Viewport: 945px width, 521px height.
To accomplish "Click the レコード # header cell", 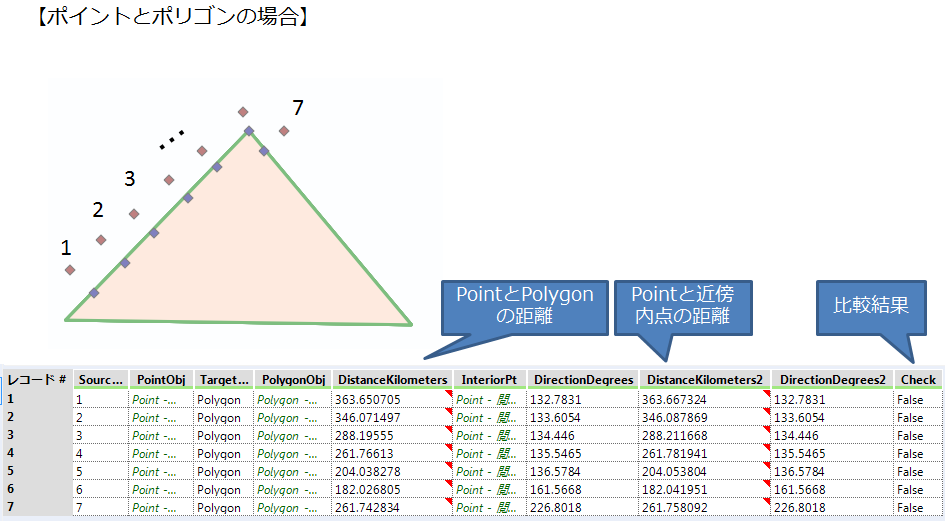I will point(36,380).
